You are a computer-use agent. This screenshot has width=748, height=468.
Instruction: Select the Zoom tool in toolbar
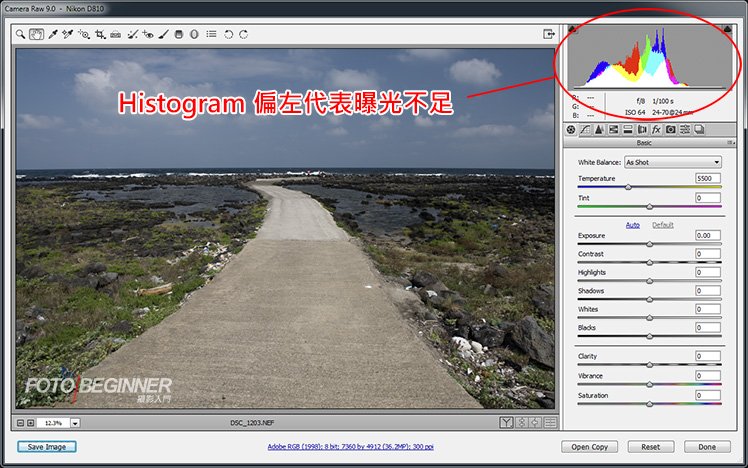[x=21, y=34]
